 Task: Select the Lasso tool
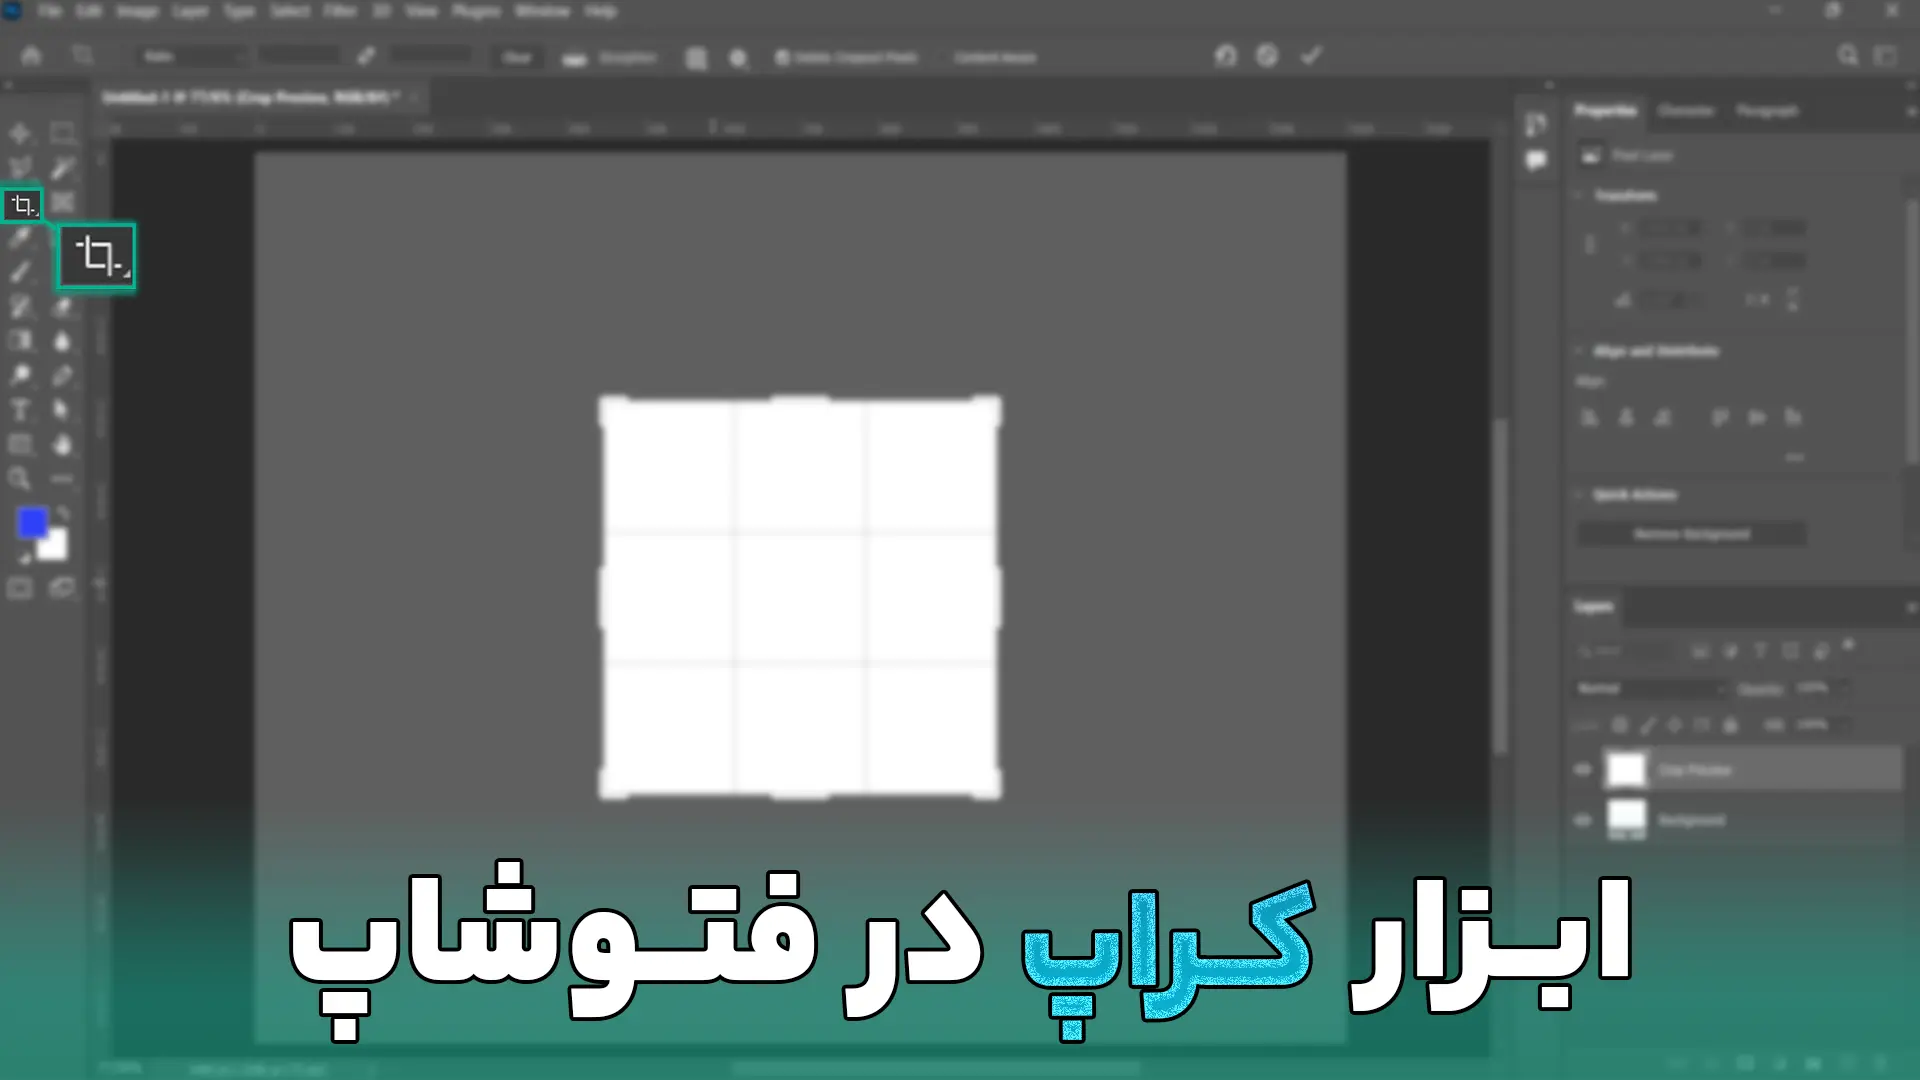coord(20,168)
